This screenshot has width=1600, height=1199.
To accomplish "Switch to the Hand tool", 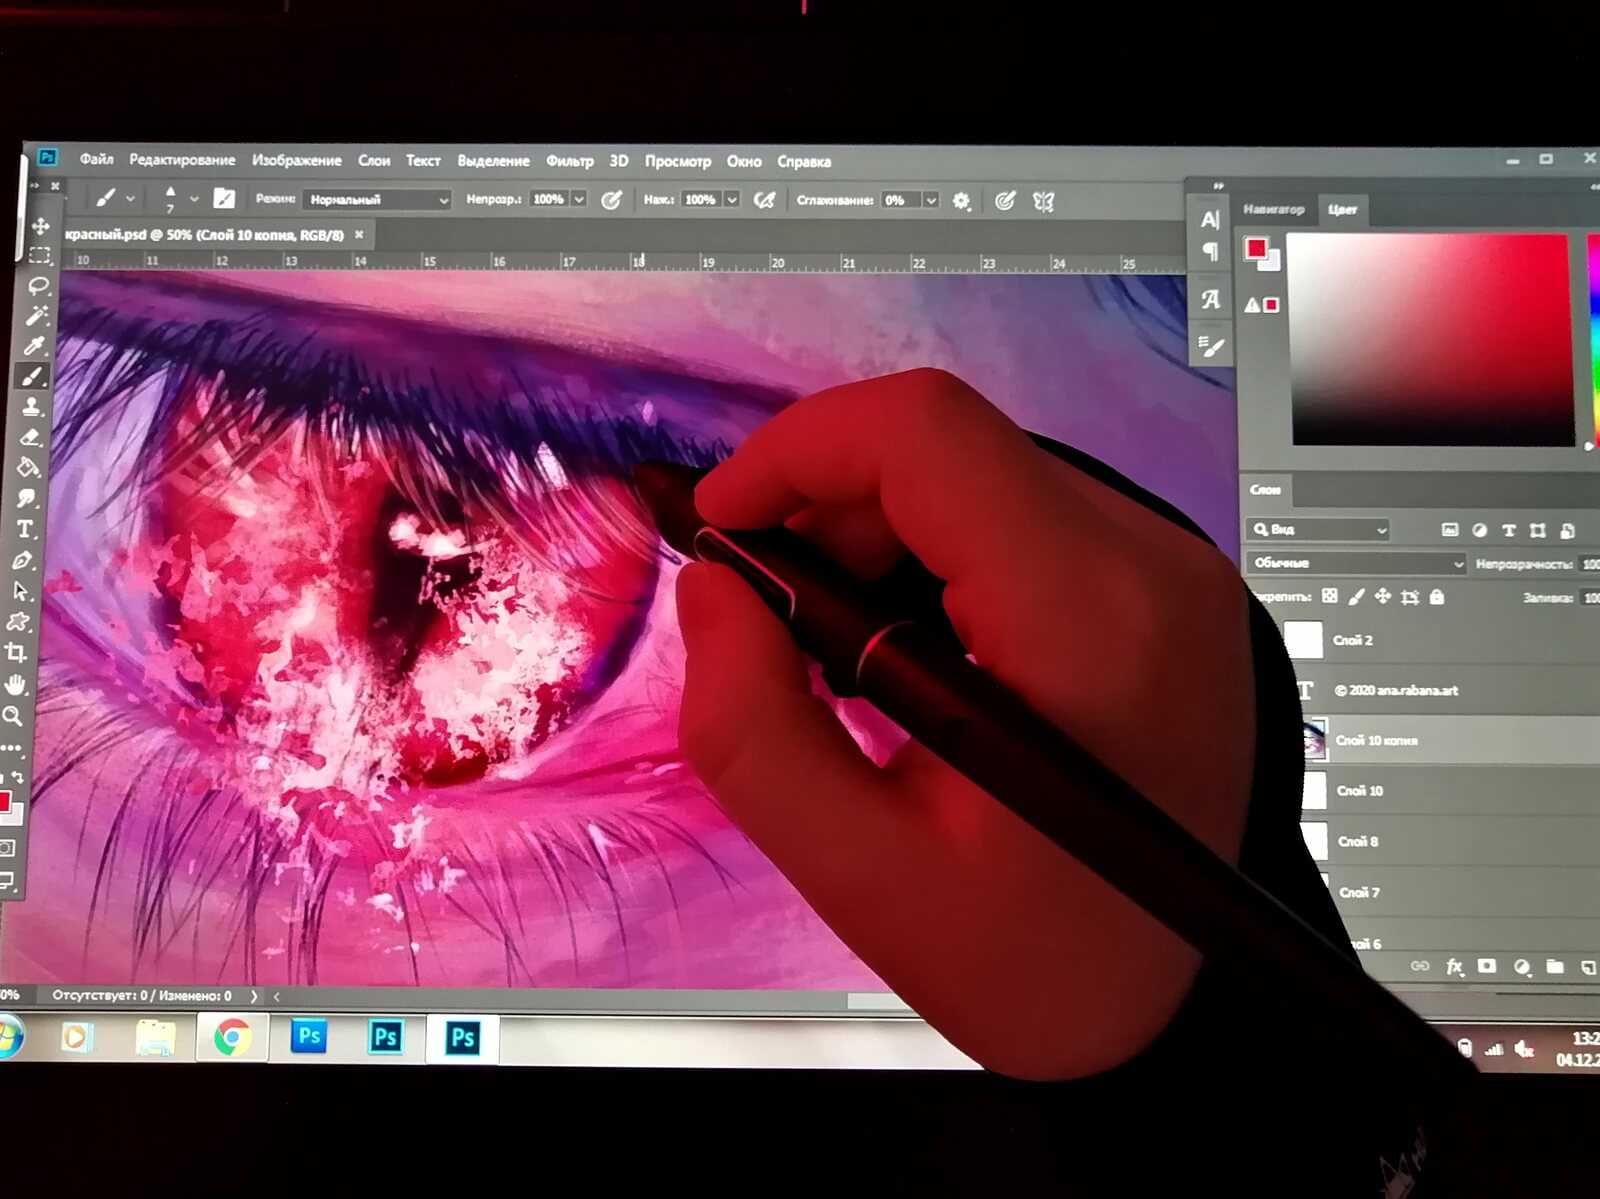I will [15, 685].
